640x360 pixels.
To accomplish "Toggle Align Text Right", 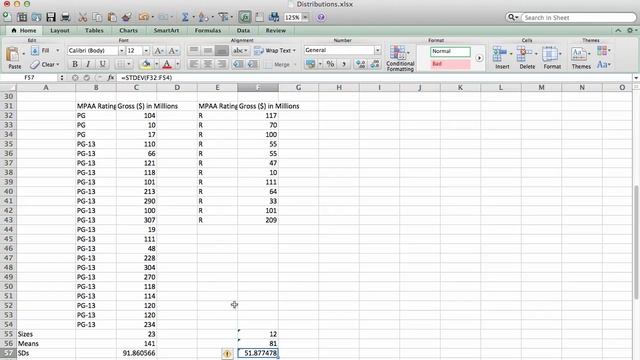I will coord(222,64).
